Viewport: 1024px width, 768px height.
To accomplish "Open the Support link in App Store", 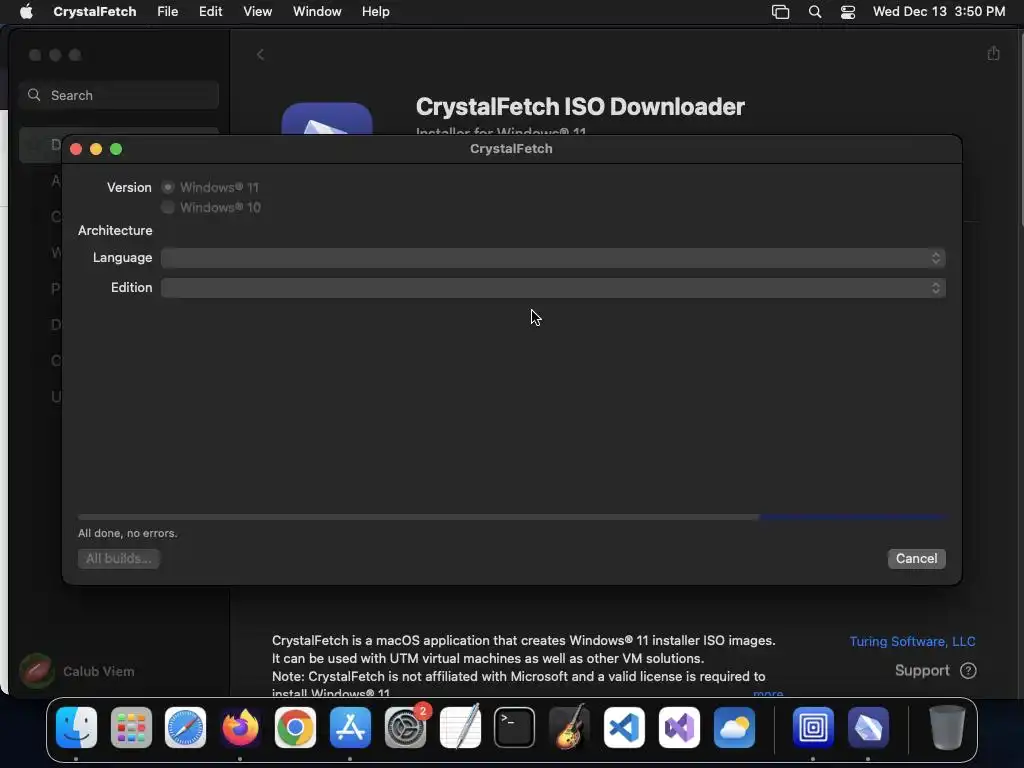I will coord(921,671).
